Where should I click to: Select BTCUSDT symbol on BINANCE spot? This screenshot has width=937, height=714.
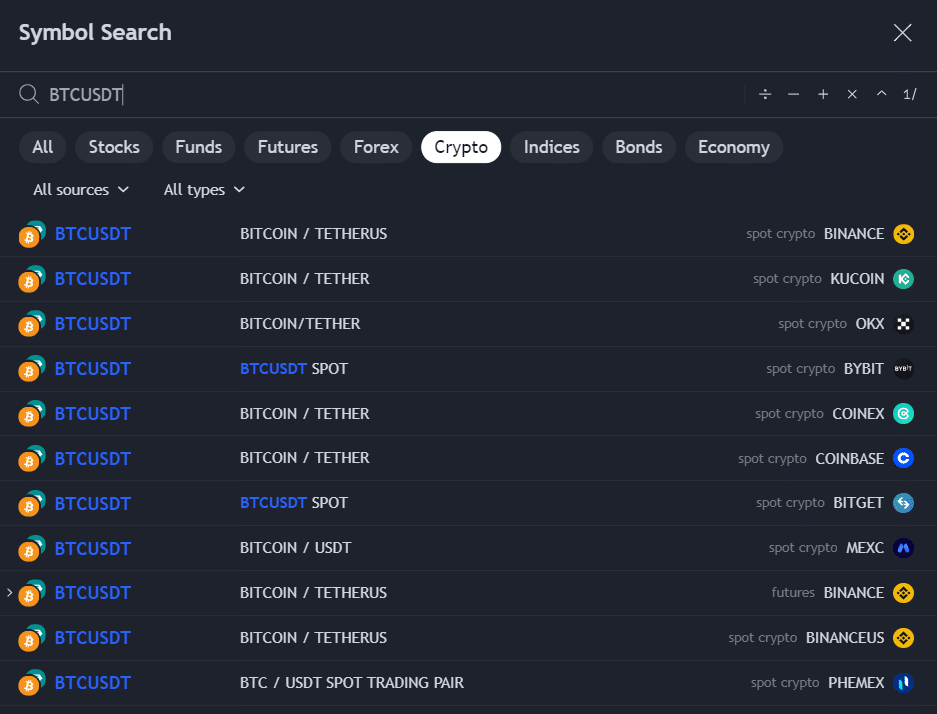coord(93,234)
